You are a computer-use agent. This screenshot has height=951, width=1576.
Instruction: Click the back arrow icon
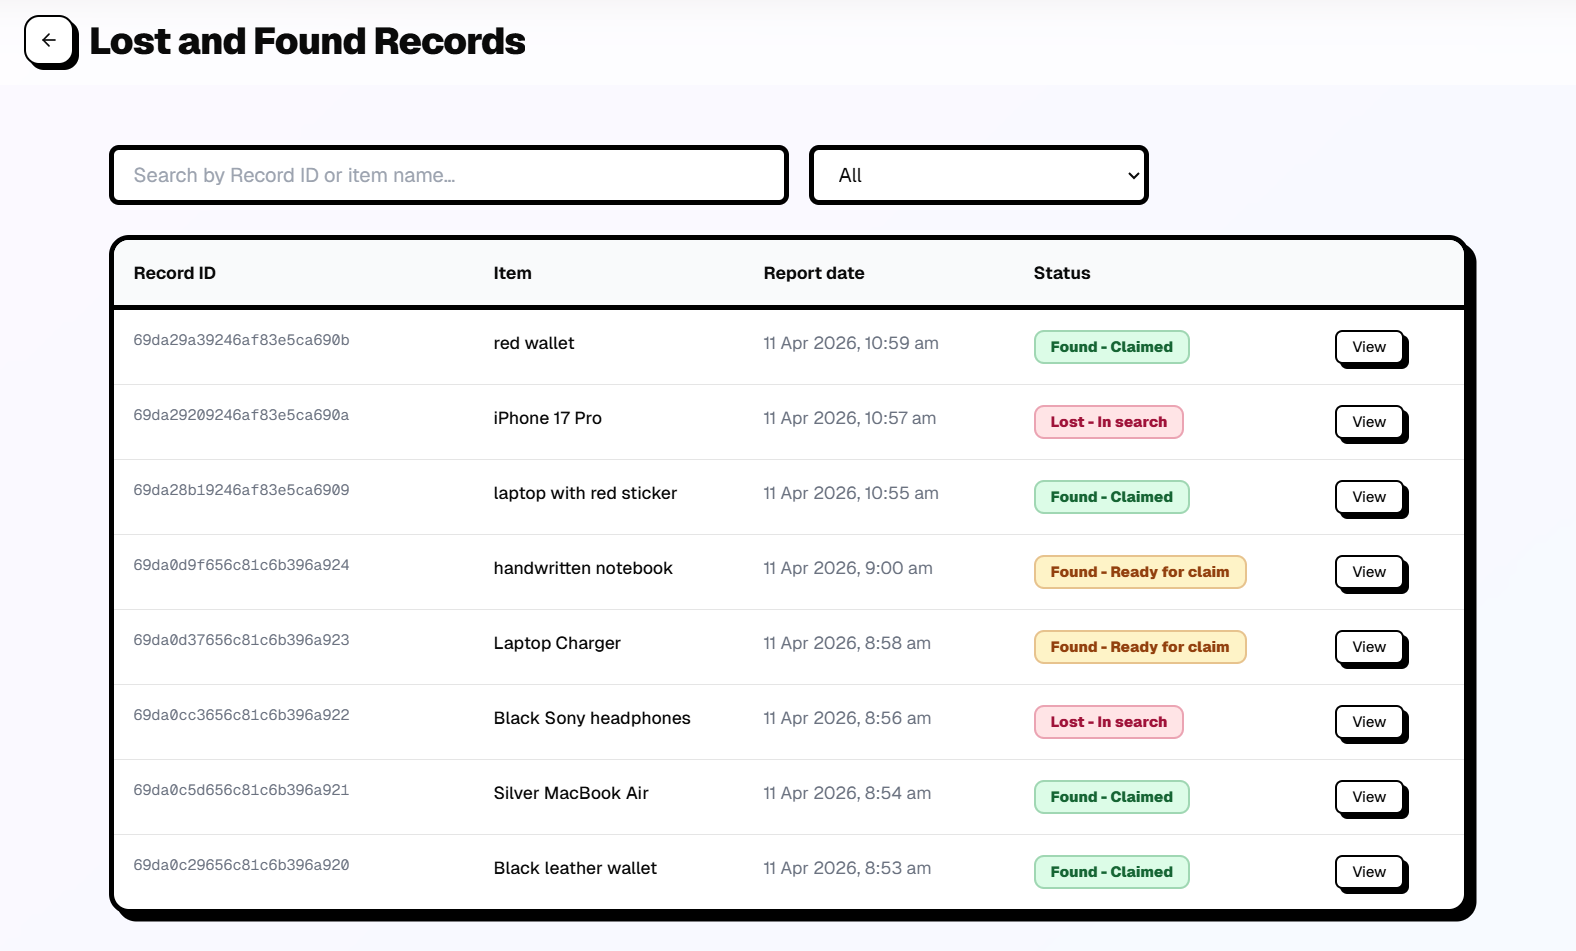coord(49,41)
